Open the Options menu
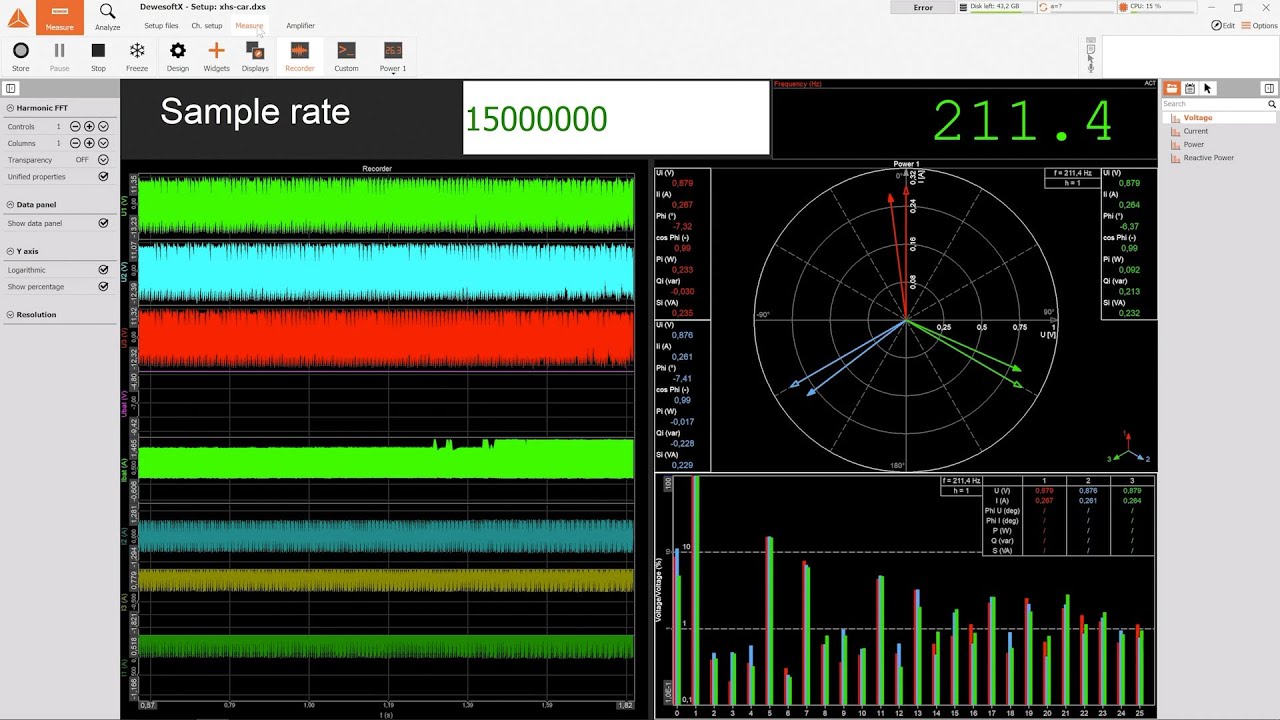This screenshot has height=720, width=1280. point(1259,26)
